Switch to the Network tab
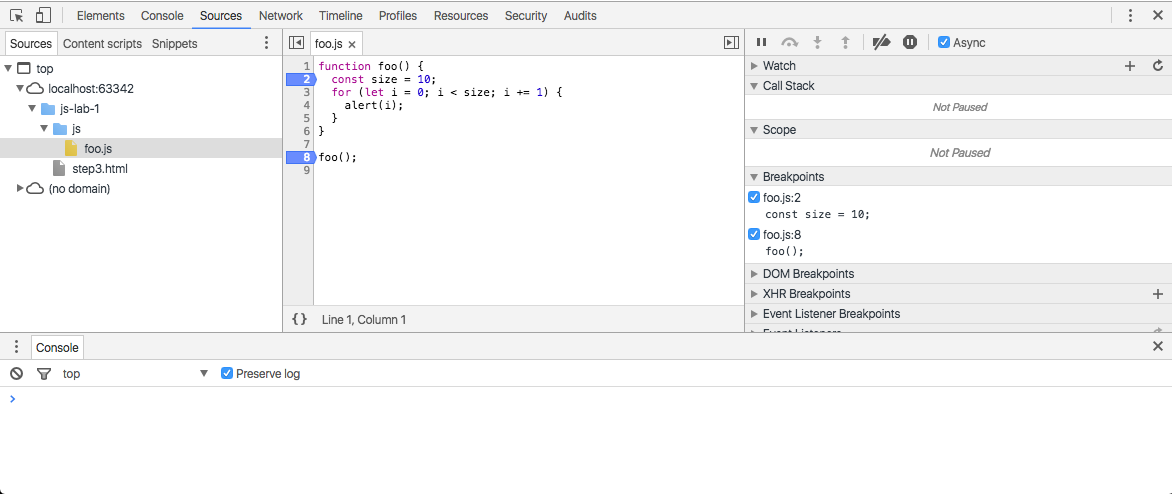 (x=280, y=16)
